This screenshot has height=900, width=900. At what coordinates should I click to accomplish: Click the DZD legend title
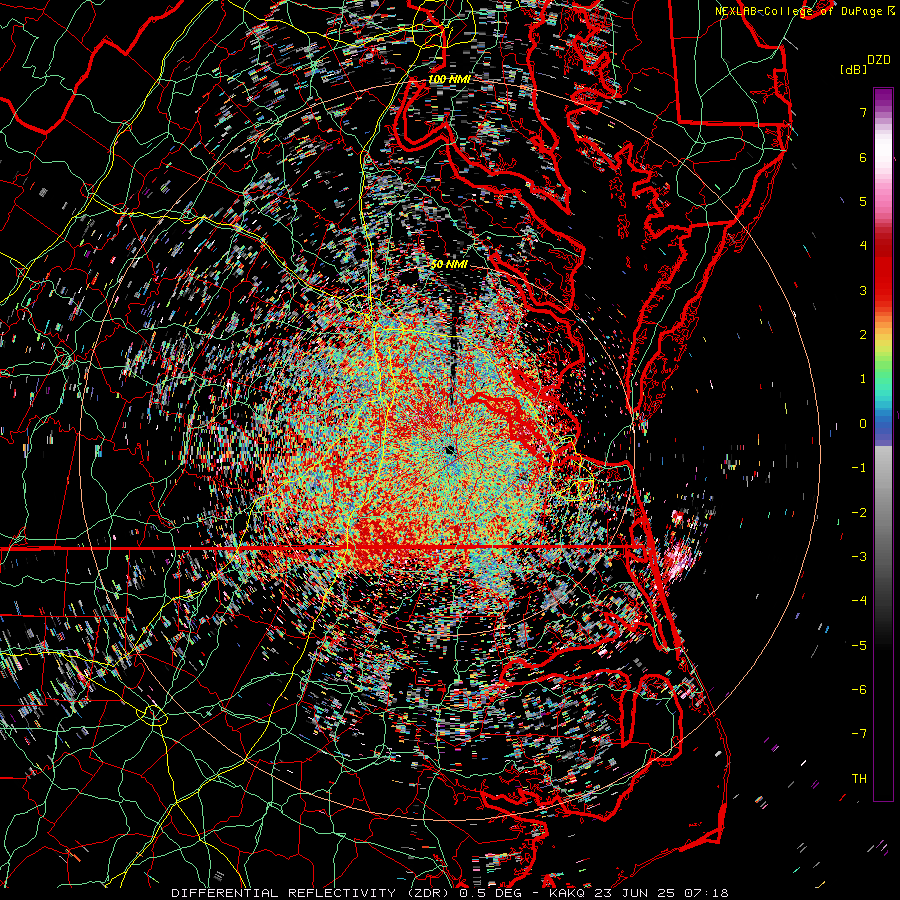(x=879, y=60)
